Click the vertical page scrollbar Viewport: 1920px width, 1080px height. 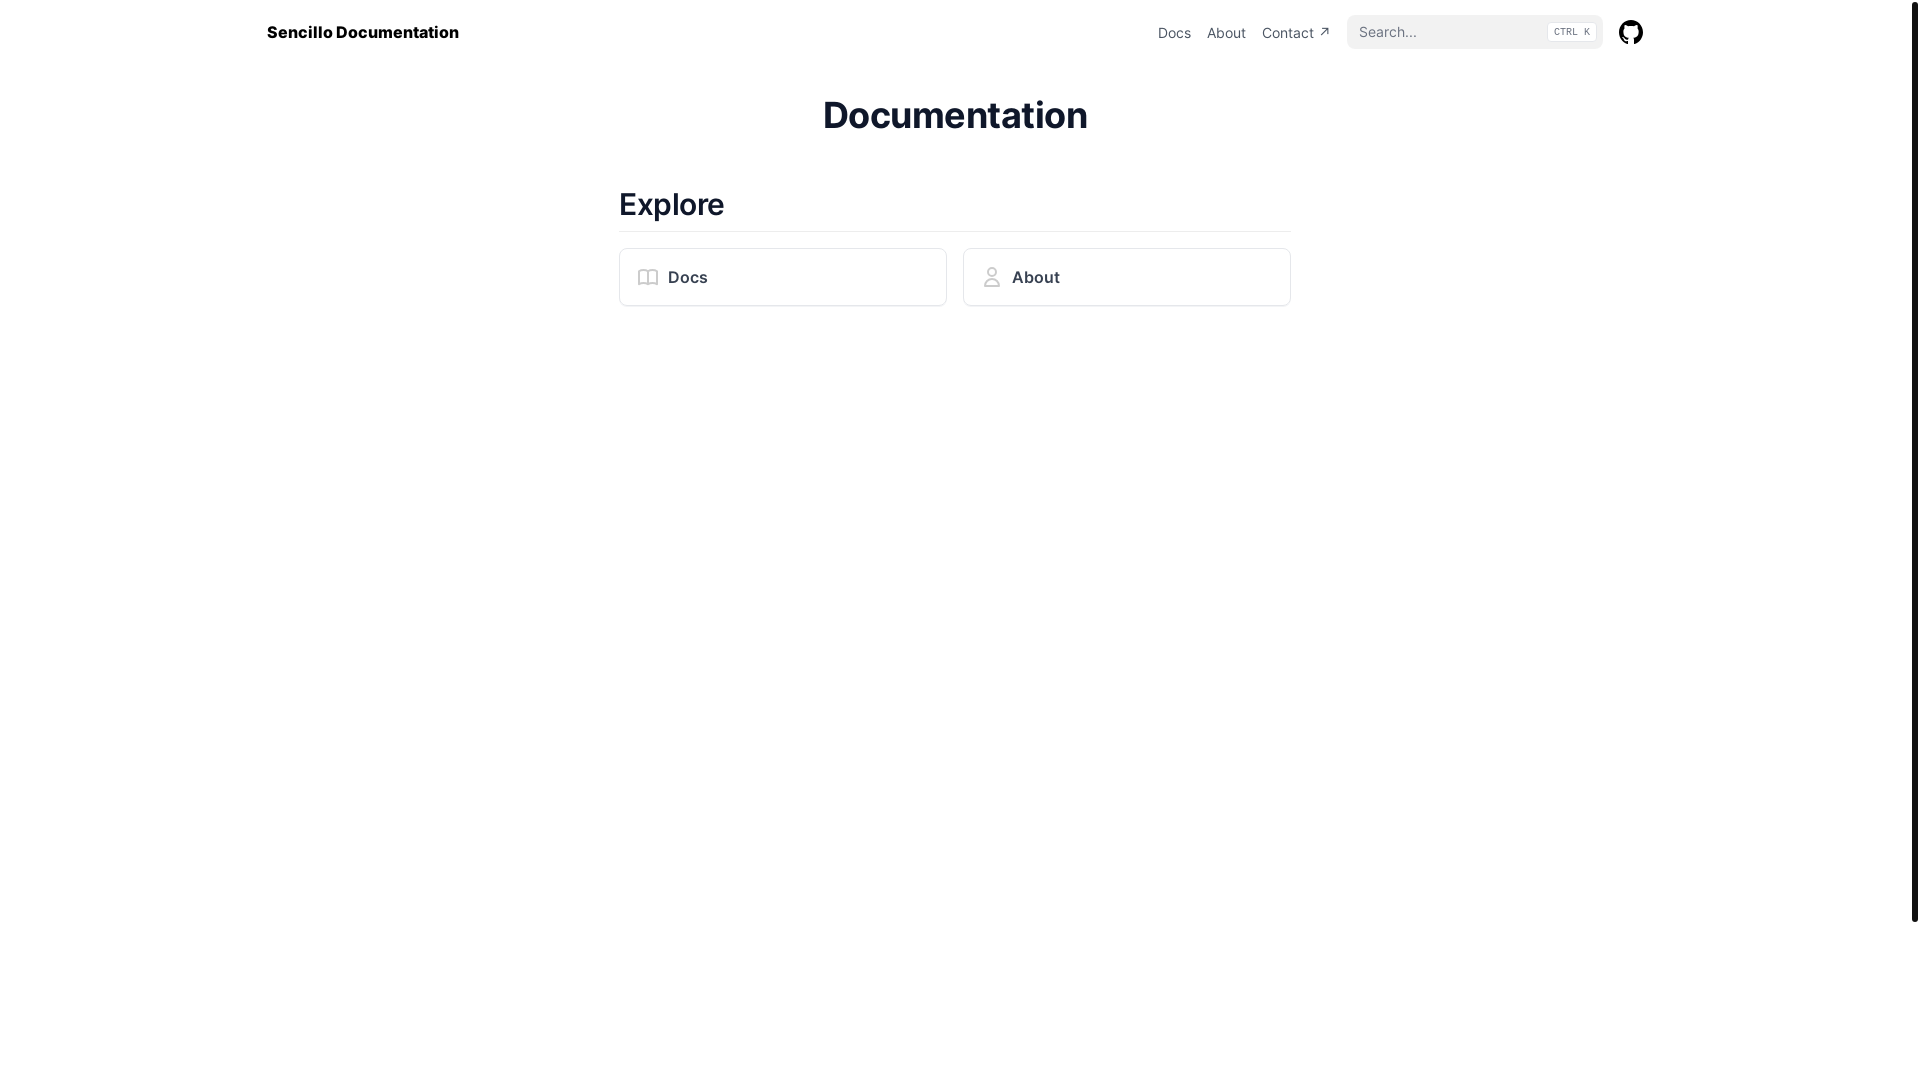tap(1915, 460)
